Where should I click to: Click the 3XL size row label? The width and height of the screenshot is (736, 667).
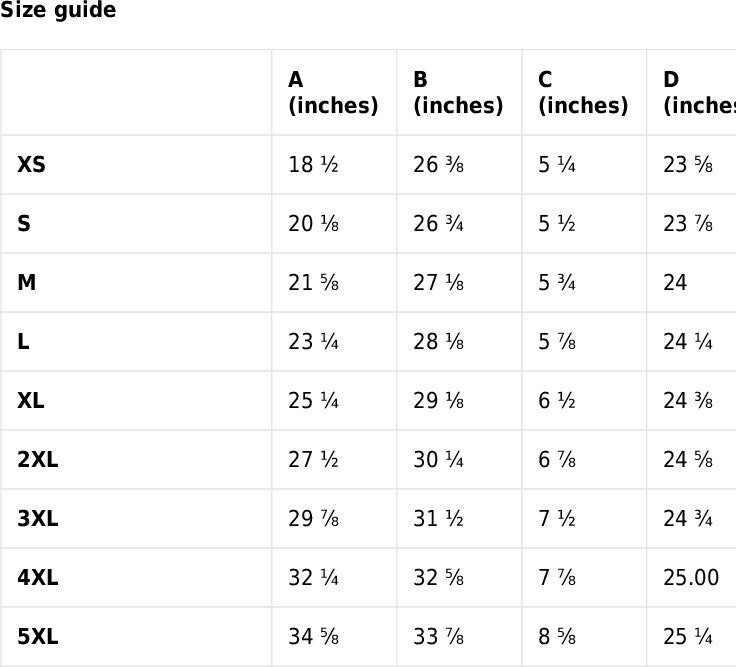point(38,518)
